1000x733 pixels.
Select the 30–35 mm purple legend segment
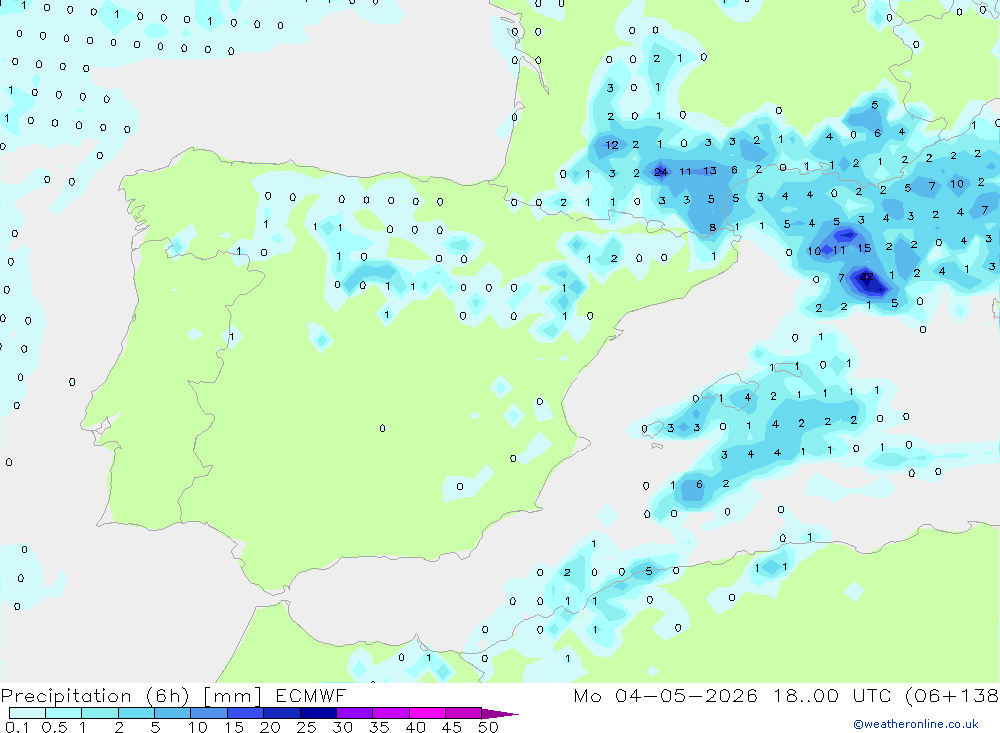355,713
